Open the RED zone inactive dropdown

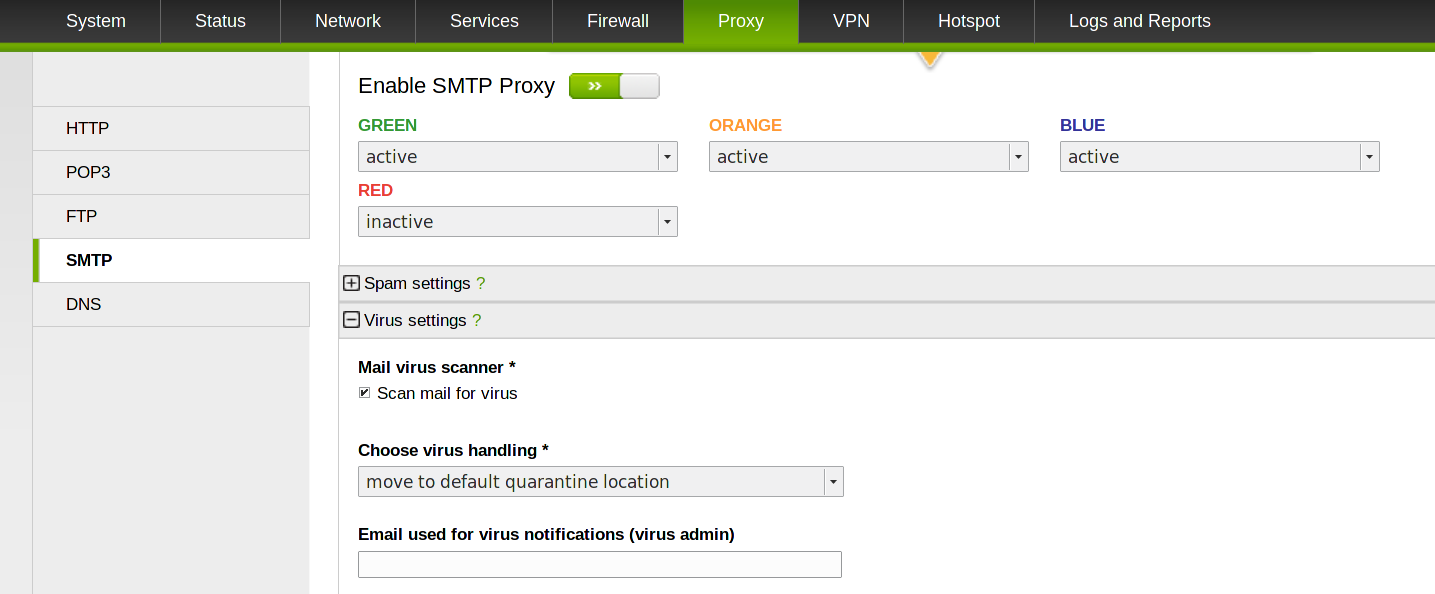(x=518, y=222)
